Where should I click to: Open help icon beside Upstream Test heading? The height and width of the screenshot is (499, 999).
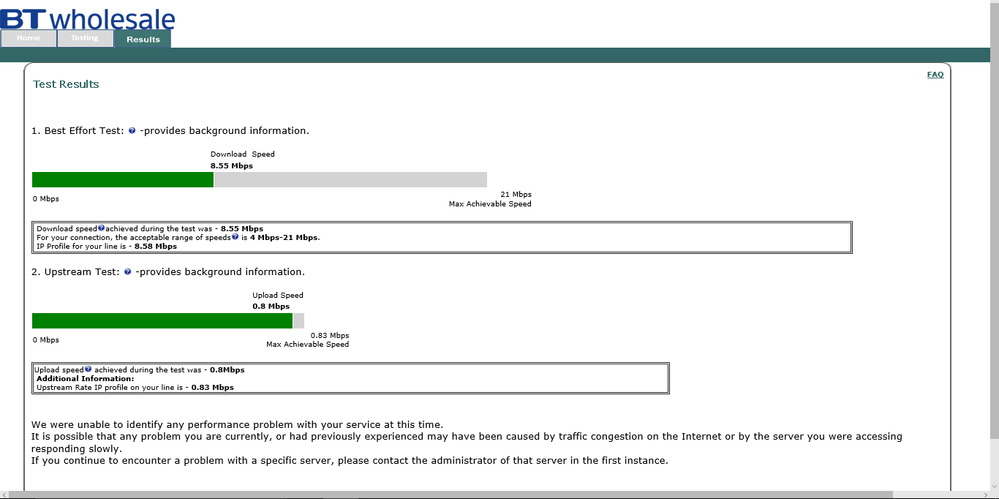click(127, 272)
